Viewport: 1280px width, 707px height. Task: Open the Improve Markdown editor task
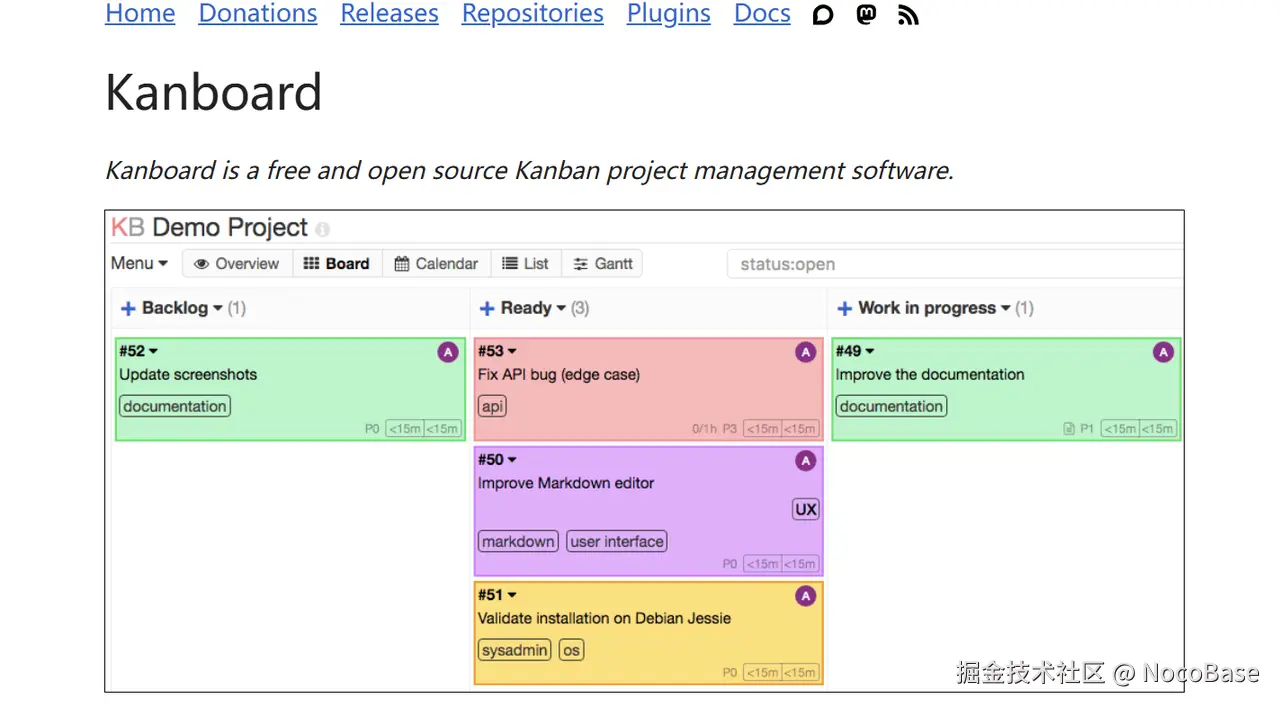click(566, 483)
